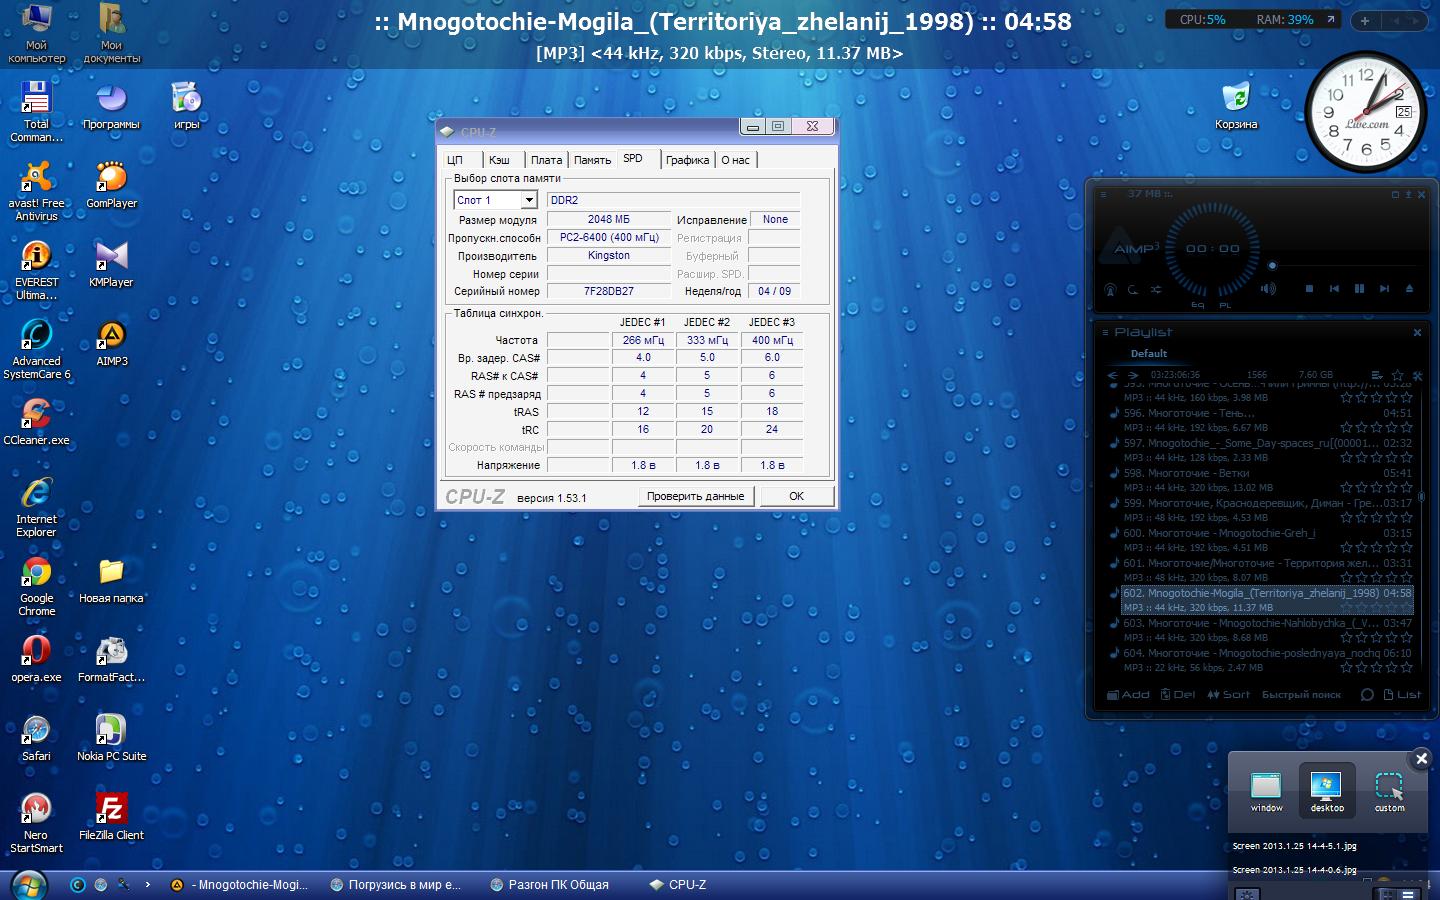This screenshot has width=1440, height=900.
Task: Expand the memory slot dropdown 'Слот 1'
Action: [529, 200]
